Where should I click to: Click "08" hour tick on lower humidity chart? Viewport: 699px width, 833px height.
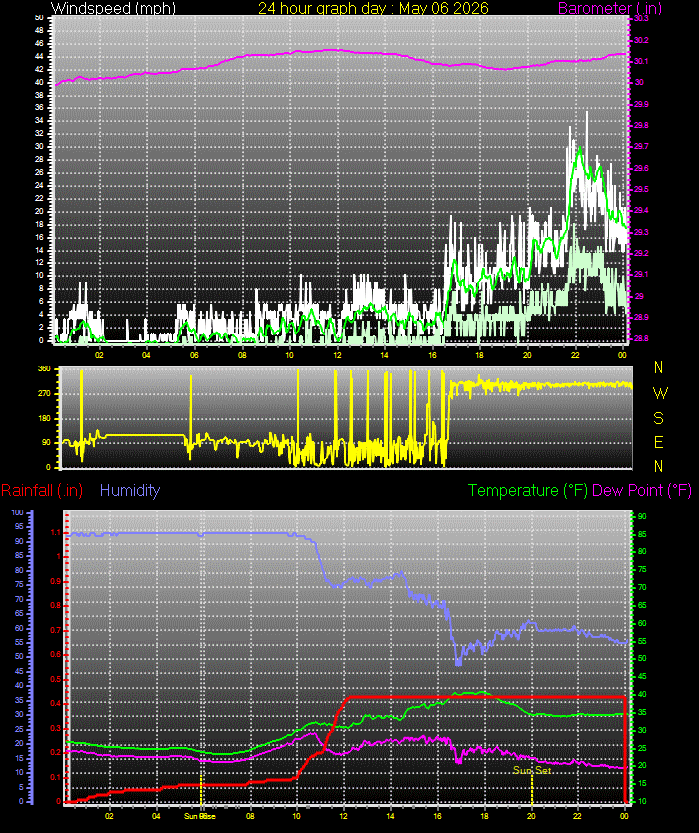tap(250, 816)
